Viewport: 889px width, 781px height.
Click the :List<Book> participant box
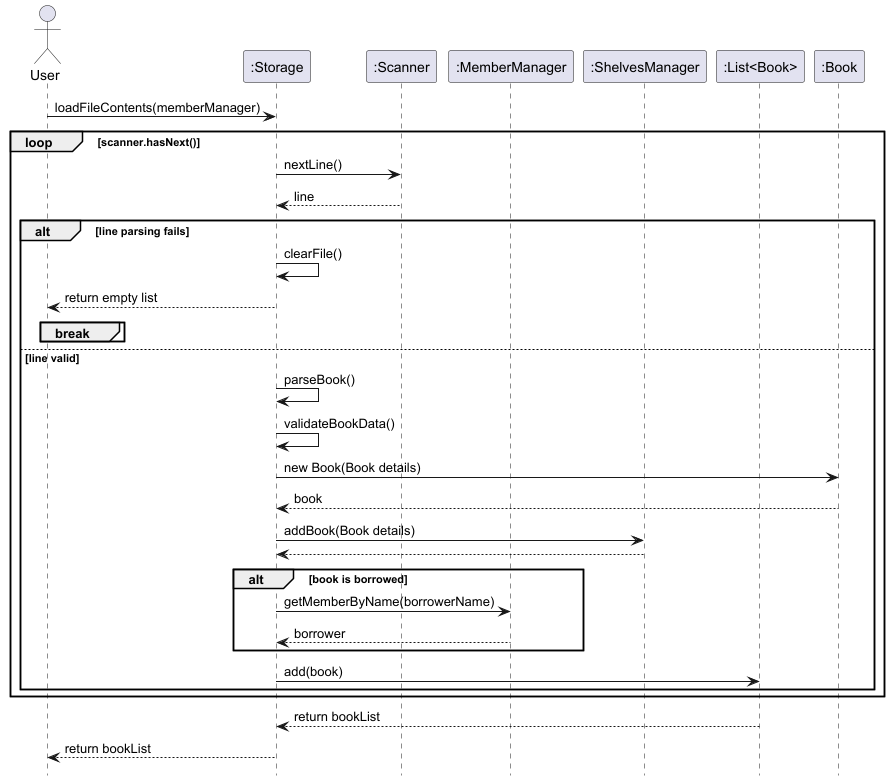click(x=760, y=67)
